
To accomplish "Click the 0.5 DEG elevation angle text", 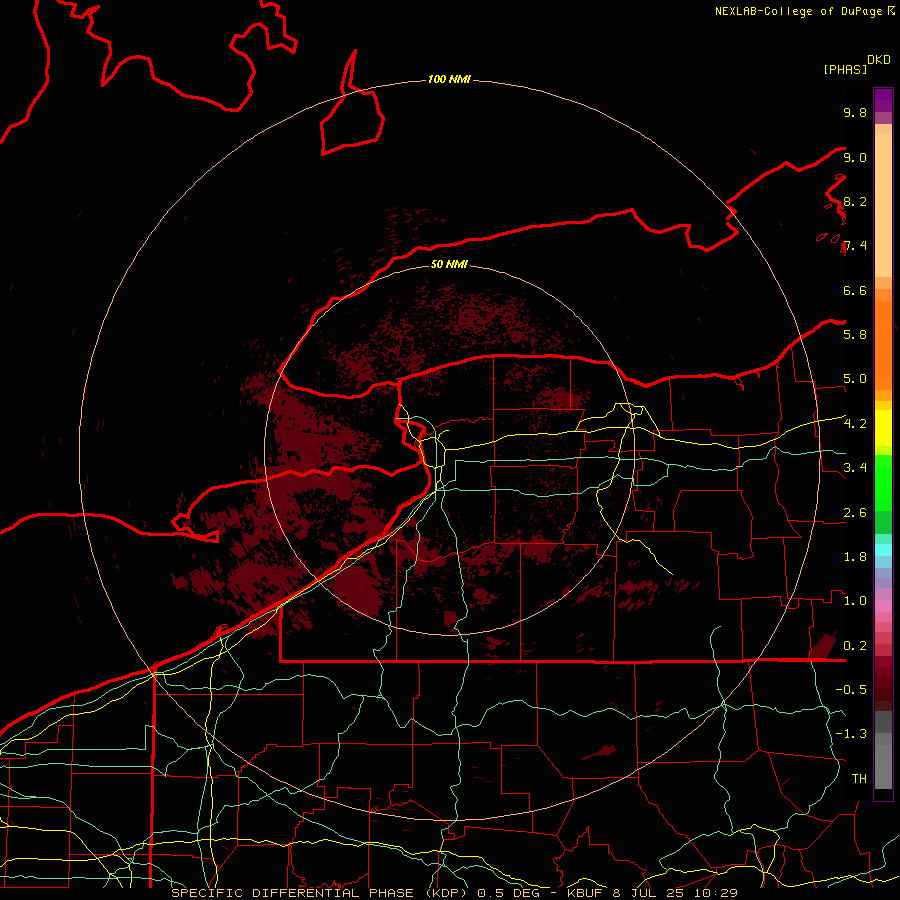I will 510,893.
